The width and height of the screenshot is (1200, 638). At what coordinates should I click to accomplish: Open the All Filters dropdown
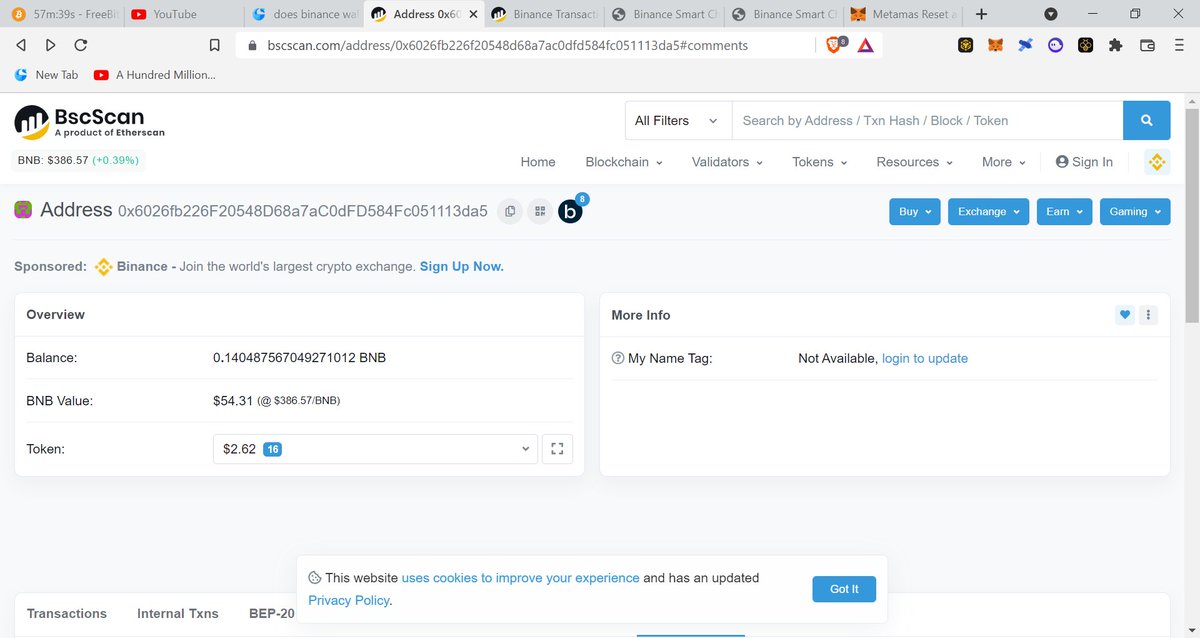[x=677, y=120]
